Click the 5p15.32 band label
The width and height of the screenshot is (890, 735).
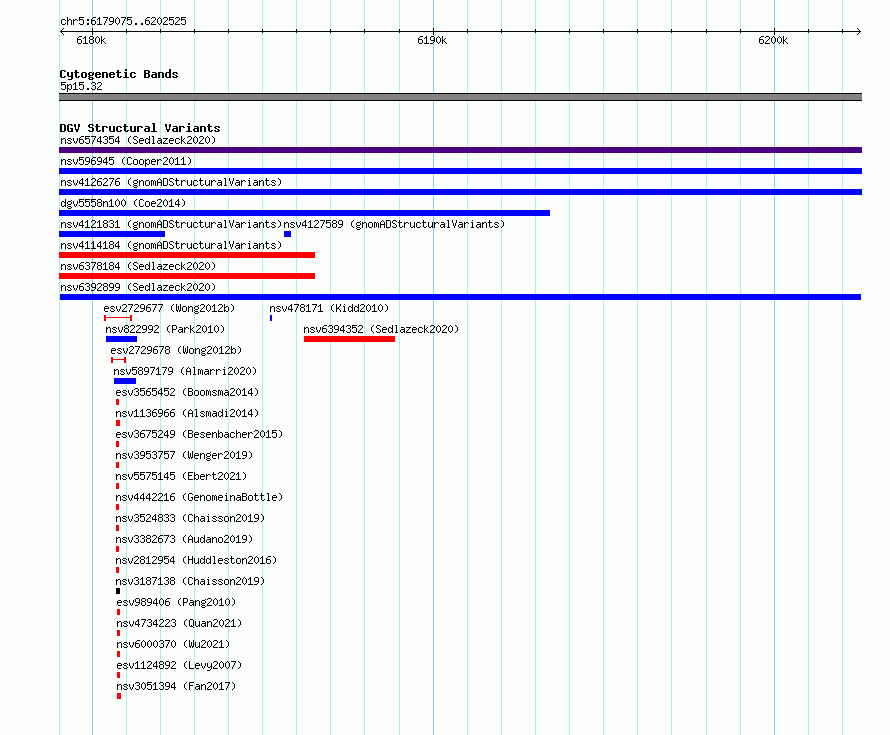point(81,86)
